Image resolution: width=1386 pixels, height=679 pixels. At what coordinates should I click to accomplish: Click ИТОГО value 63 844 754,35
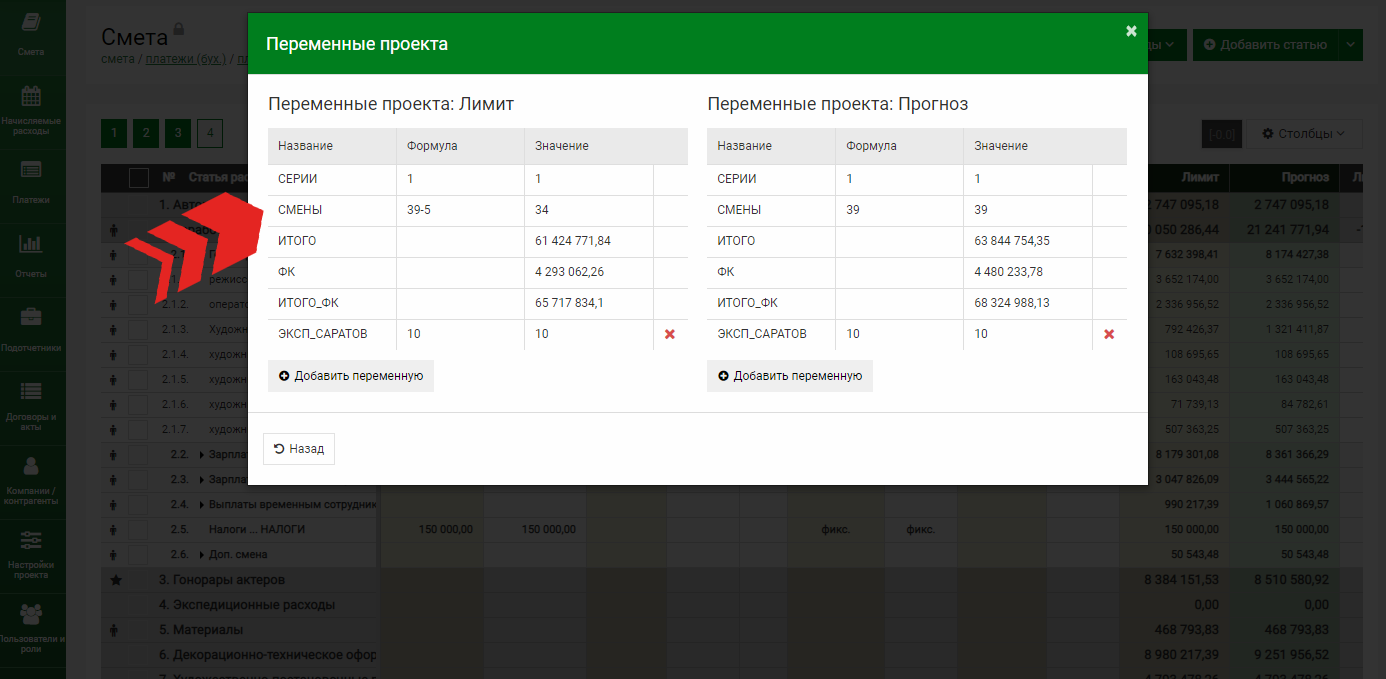pyautogui.click(x=1012, y=241)
